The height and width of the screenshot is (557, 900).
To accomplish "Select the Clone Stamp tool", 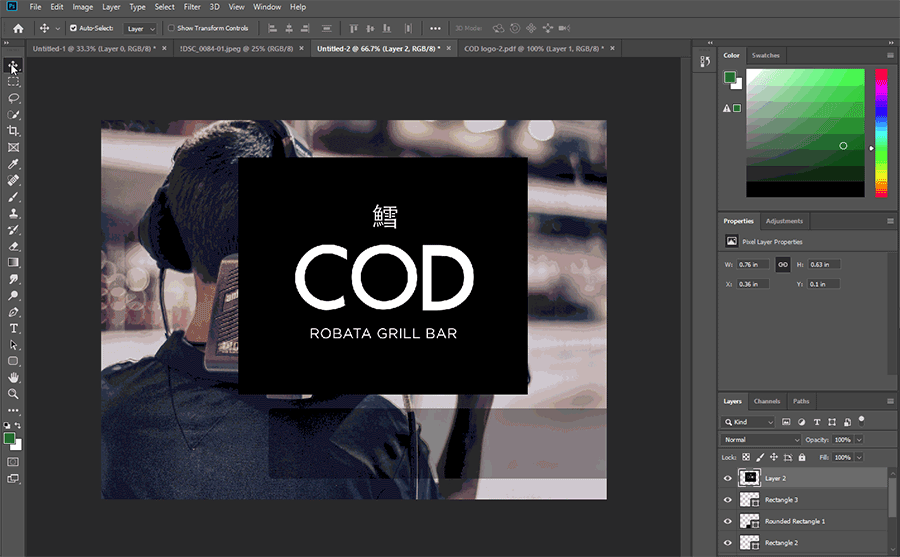I will [x=13, y=213].
